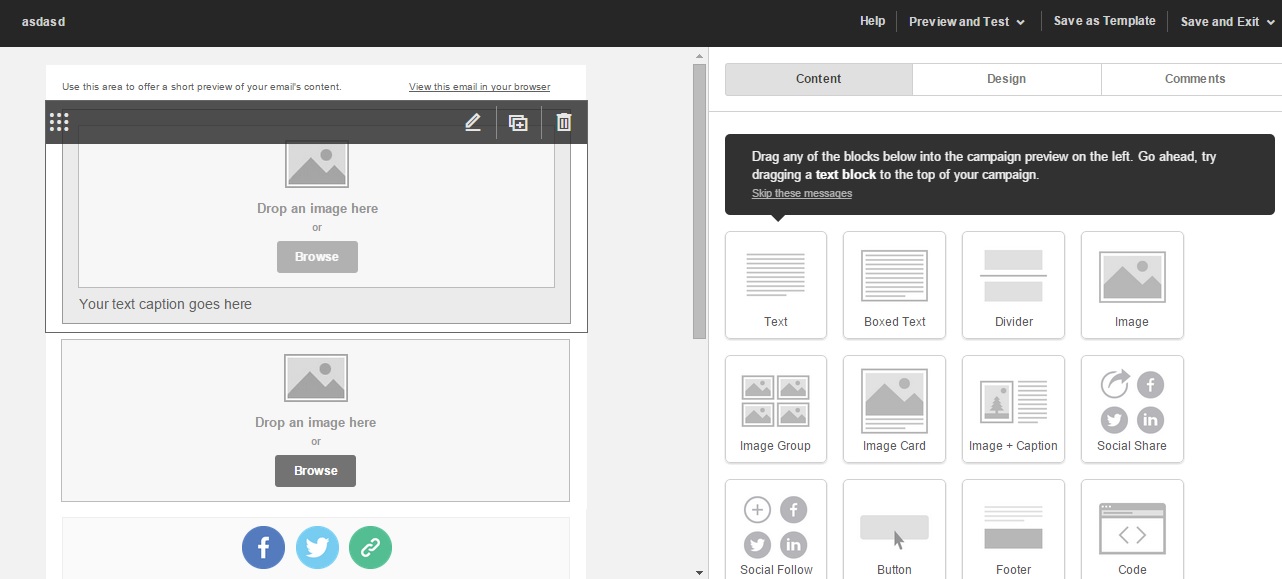Click the Facebook share icon in preview
Image resolution: width=1282 pixels, height=579 pixels.
[263, 547]
